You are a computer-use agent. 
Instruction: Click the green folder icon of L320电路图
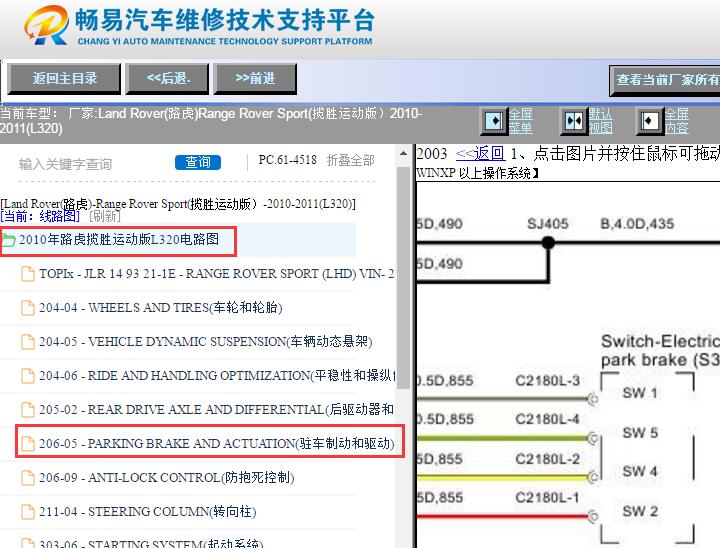click(x=8, y=240)
